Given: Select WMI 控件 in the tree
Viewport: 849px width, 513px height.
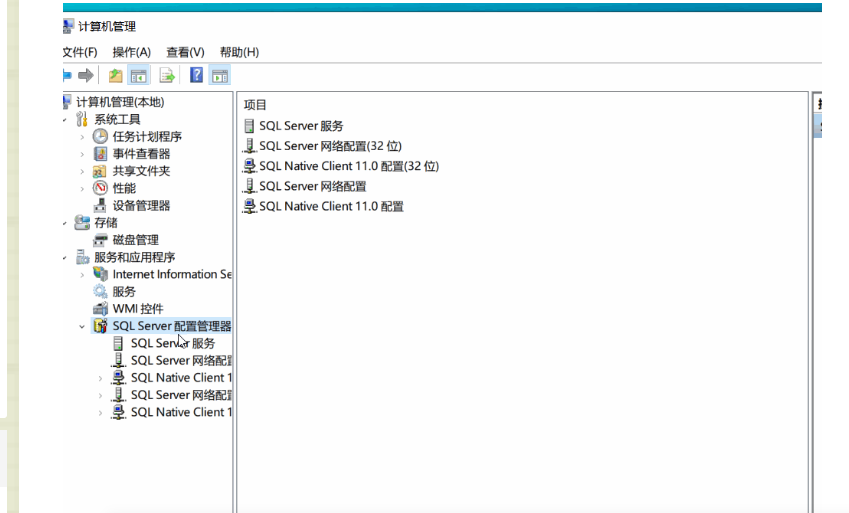Looking at the screenshot, I should (x=138, y=309).
